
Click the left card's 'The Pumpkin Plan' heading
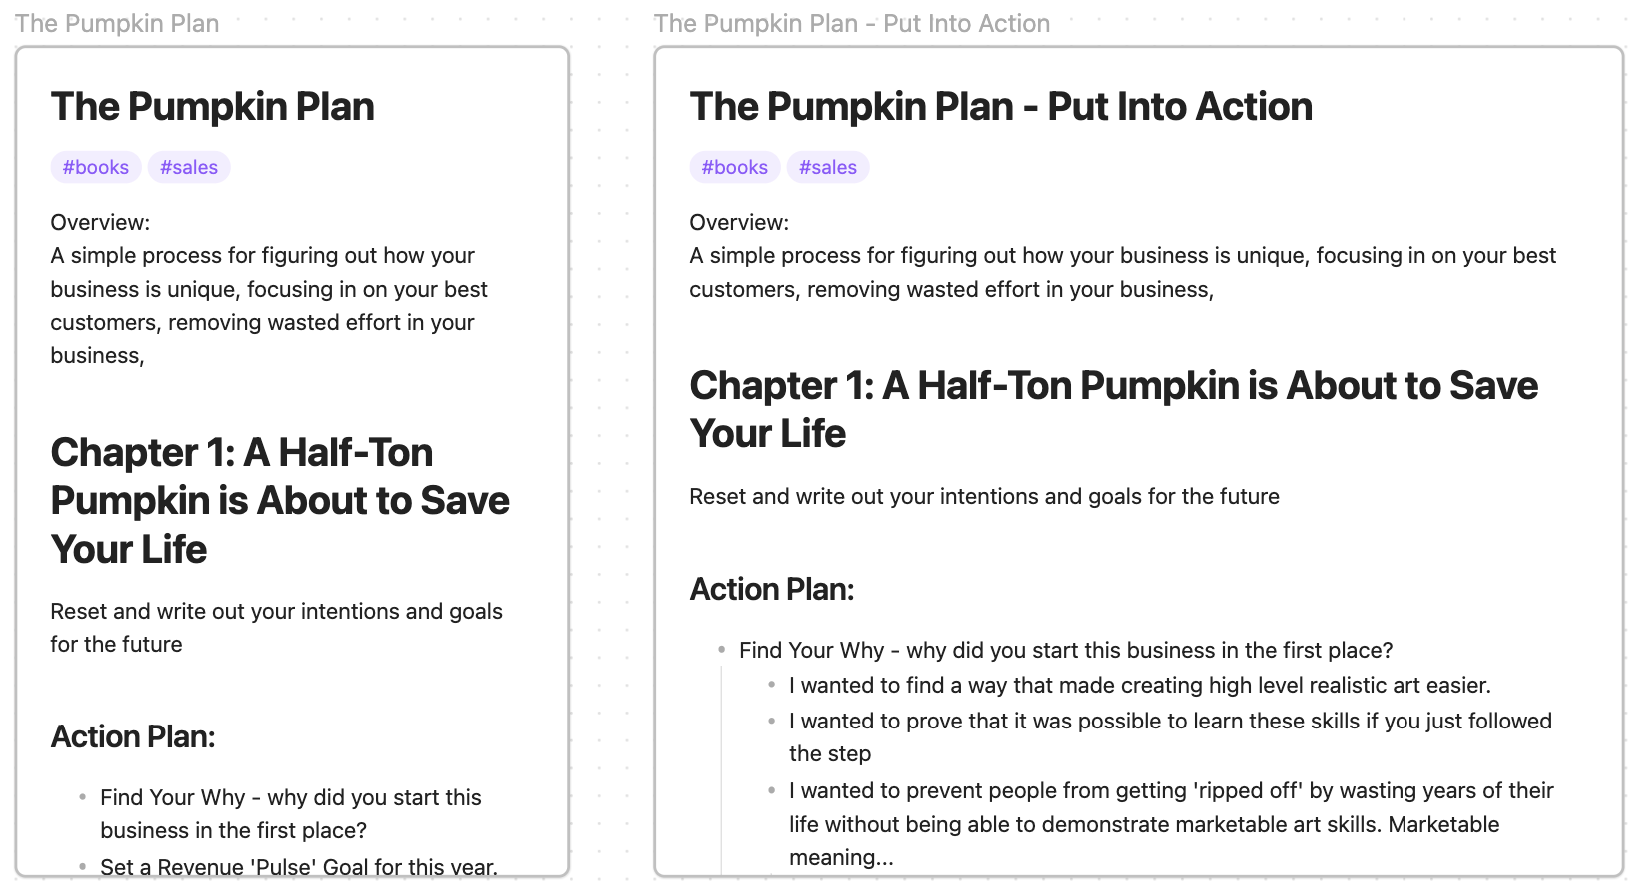pos(213,107)
